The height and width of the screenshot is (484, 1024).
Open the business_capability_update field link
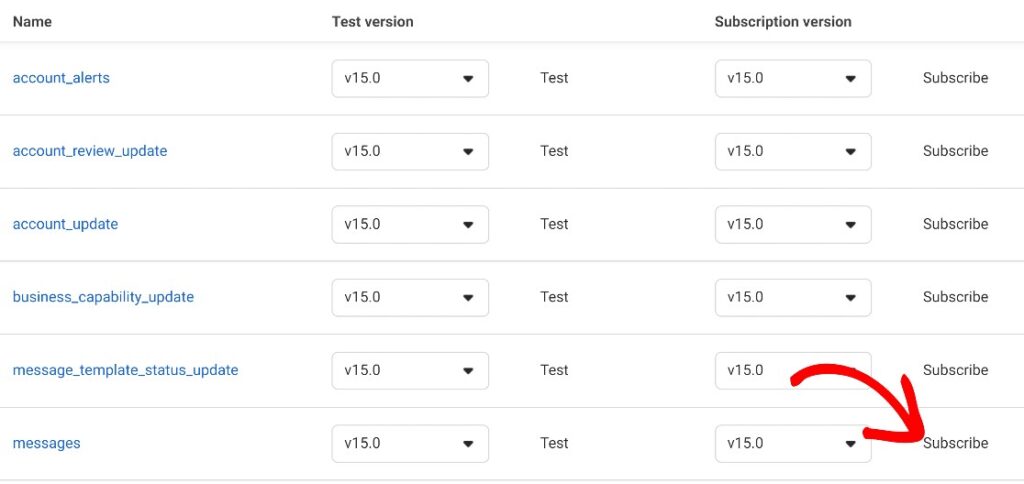point(103,297)
